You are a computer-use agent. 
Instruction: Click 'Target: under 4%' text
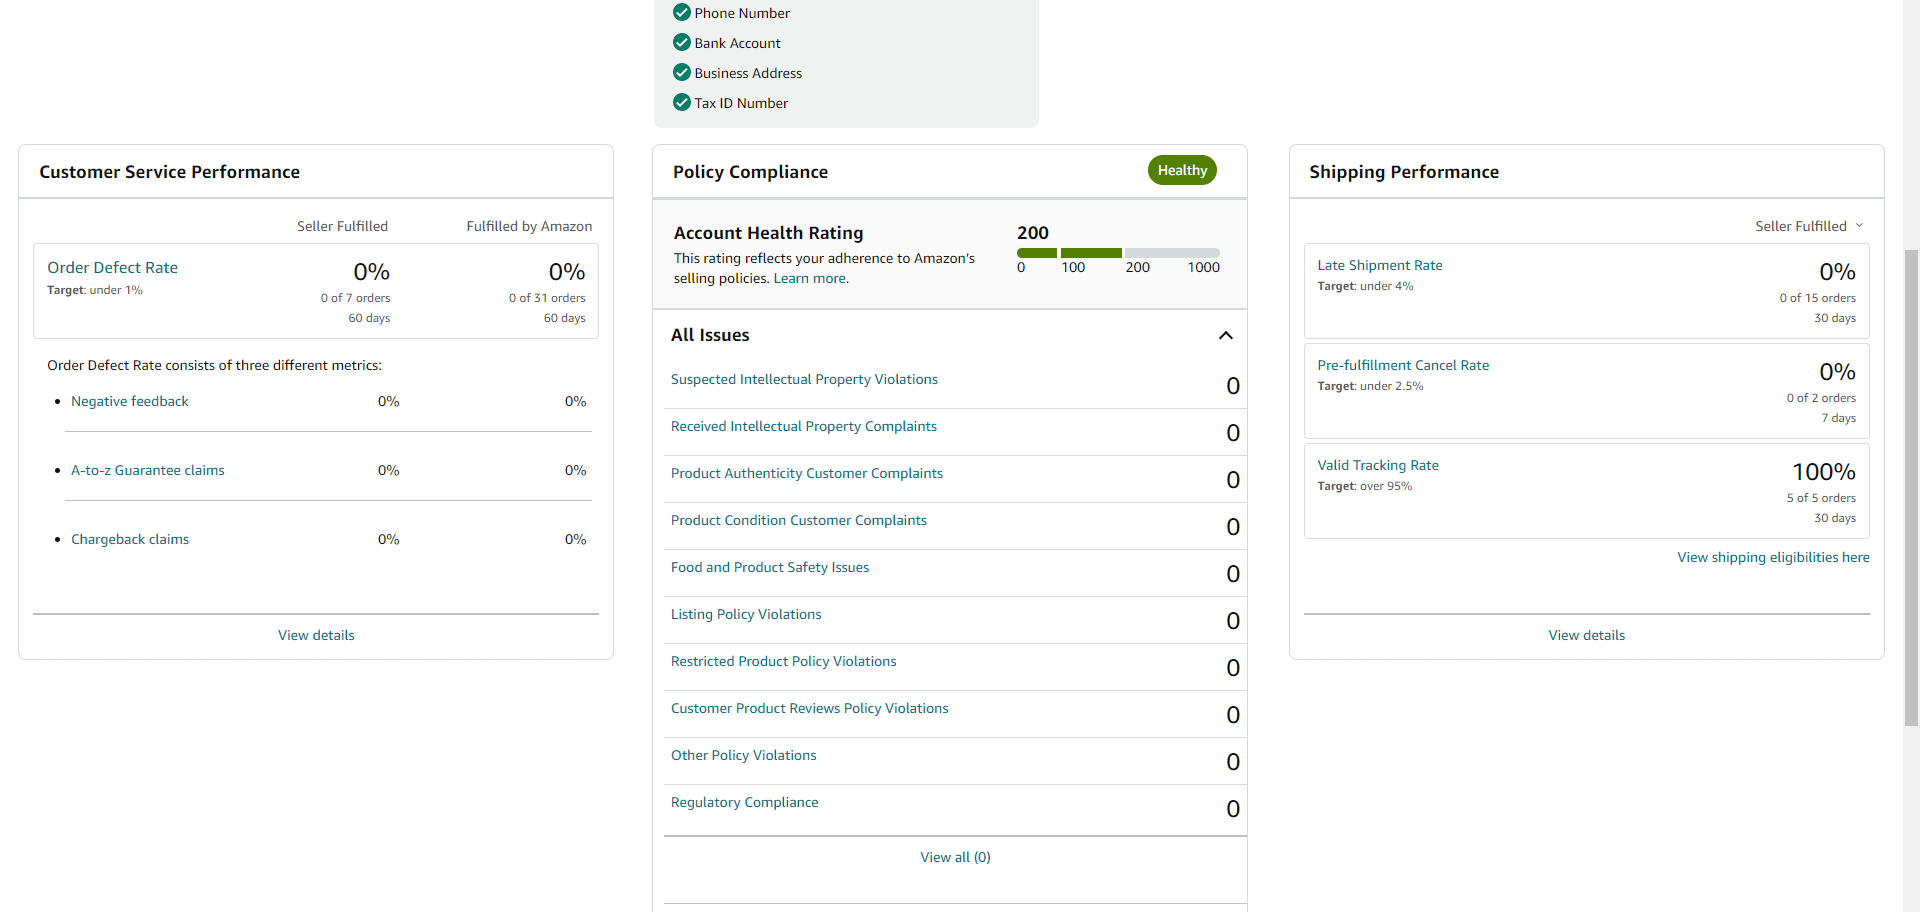point(1365,286)
